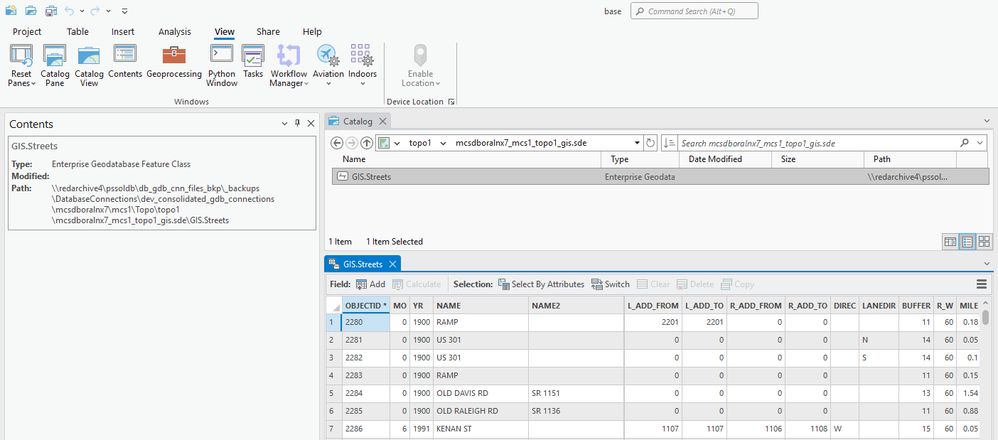Viewport: 998px width, 440px height.
Task: Switch the catalog to list view
Action: (967, 241)
